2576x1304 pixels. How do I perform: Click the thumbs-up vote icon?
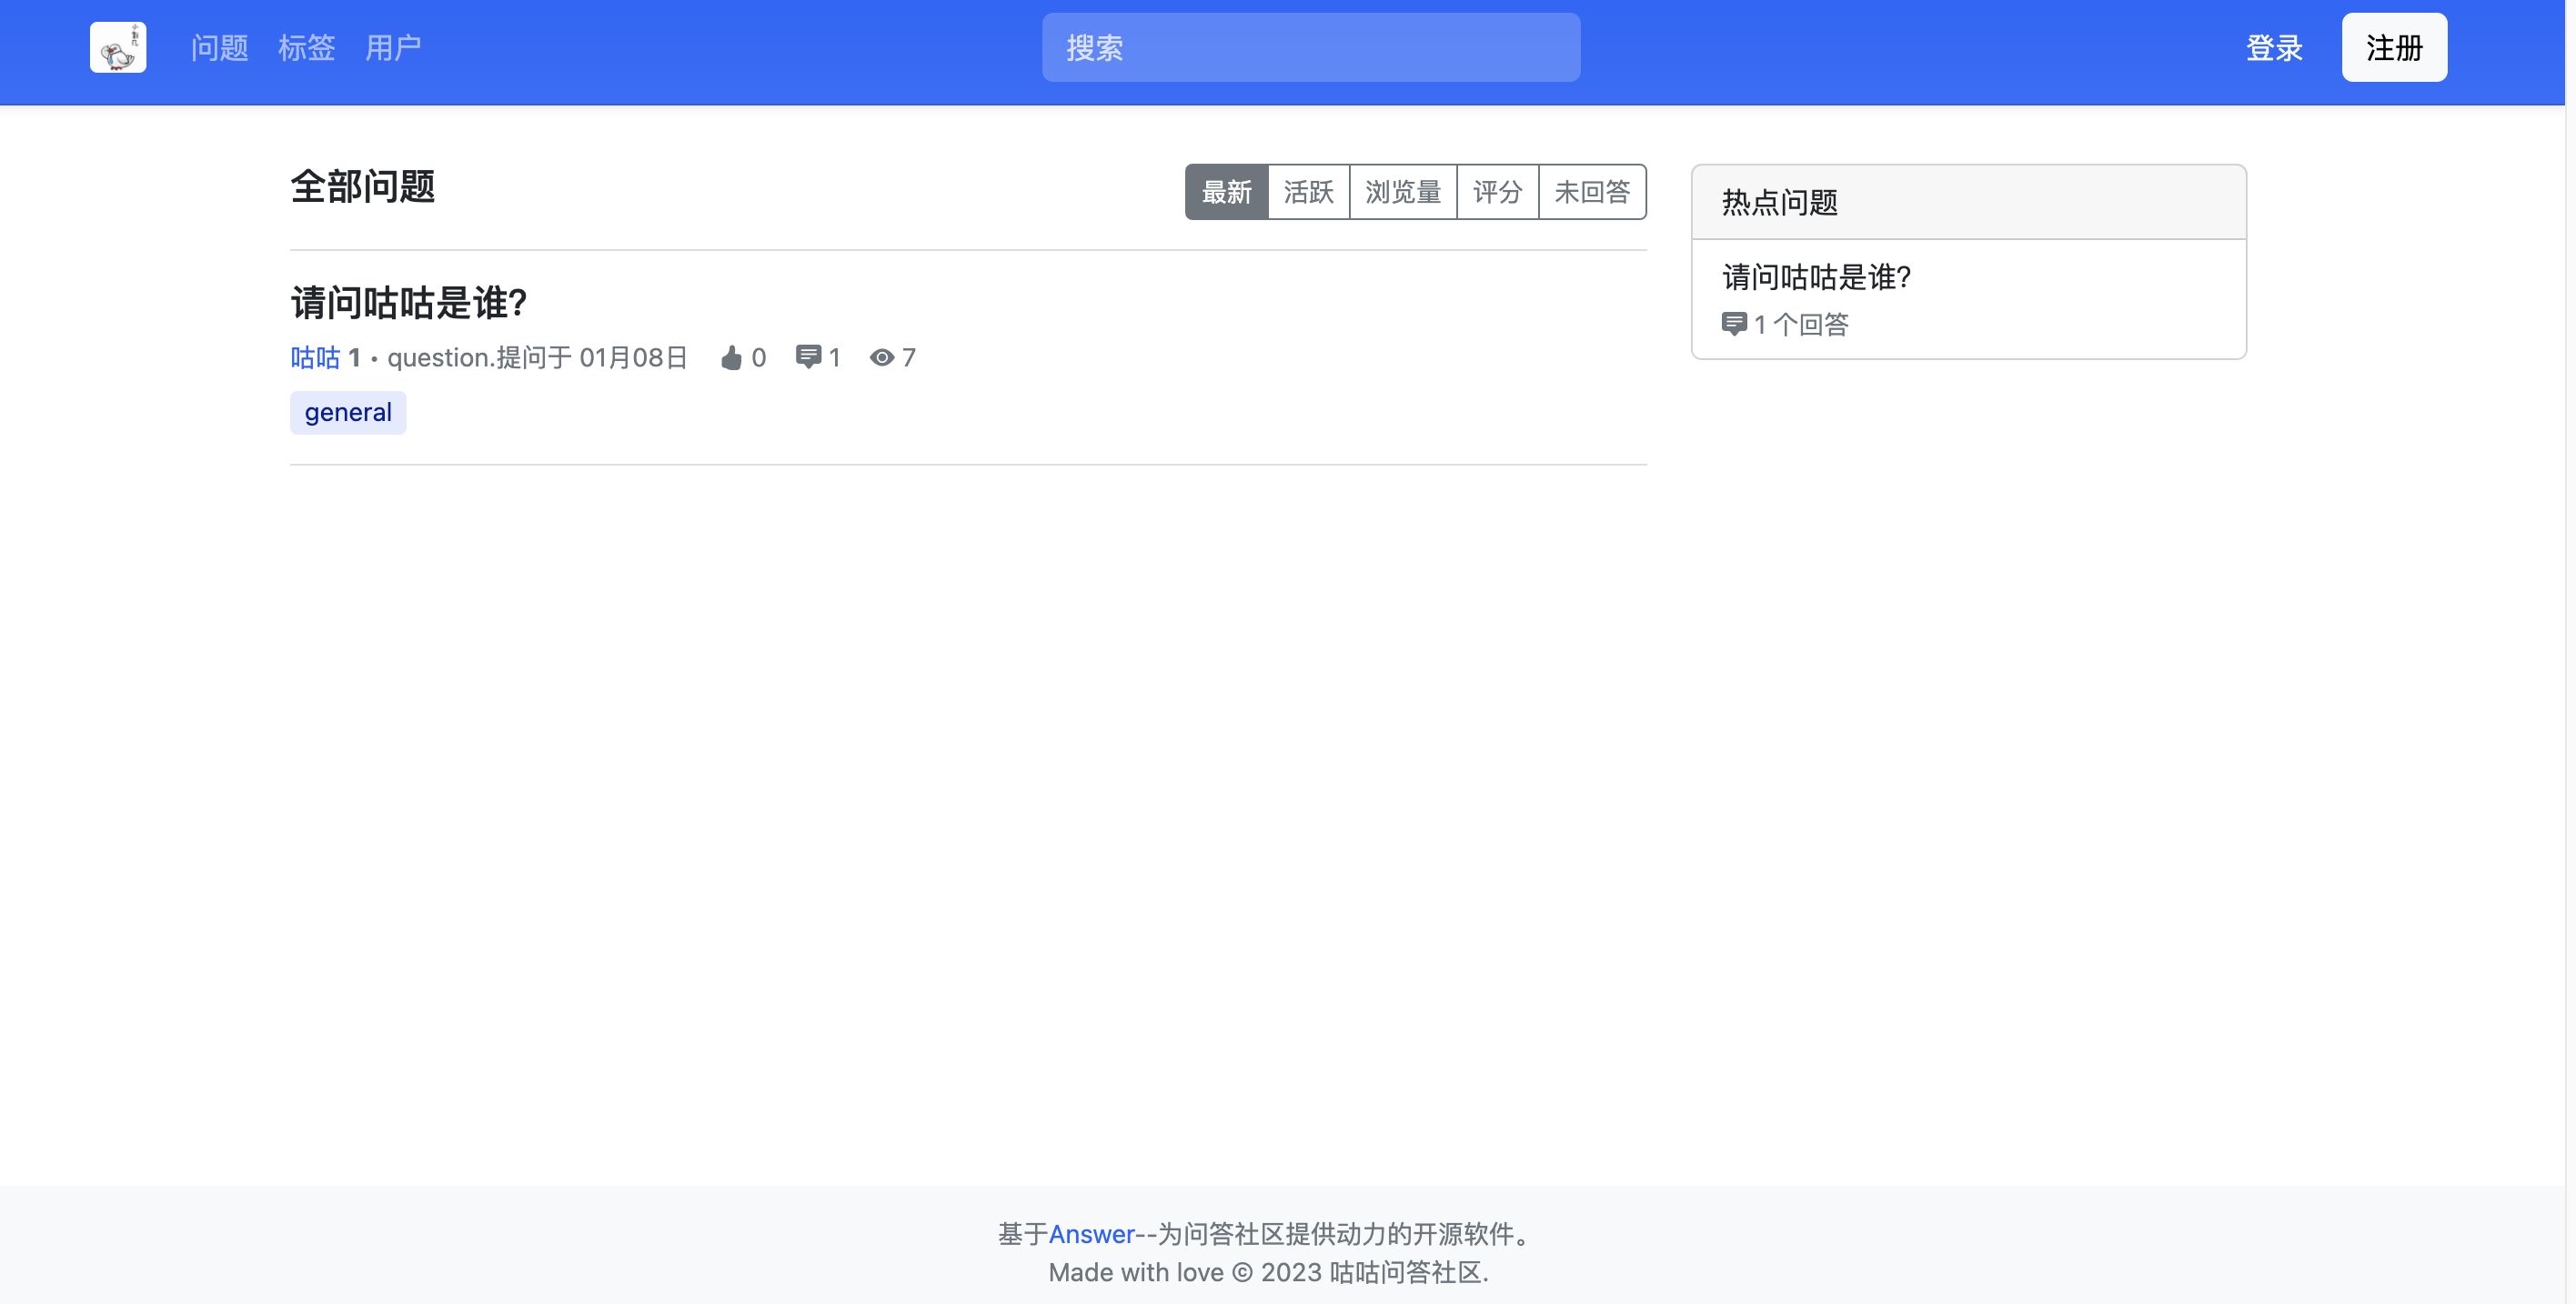click(x=731, y=358)
